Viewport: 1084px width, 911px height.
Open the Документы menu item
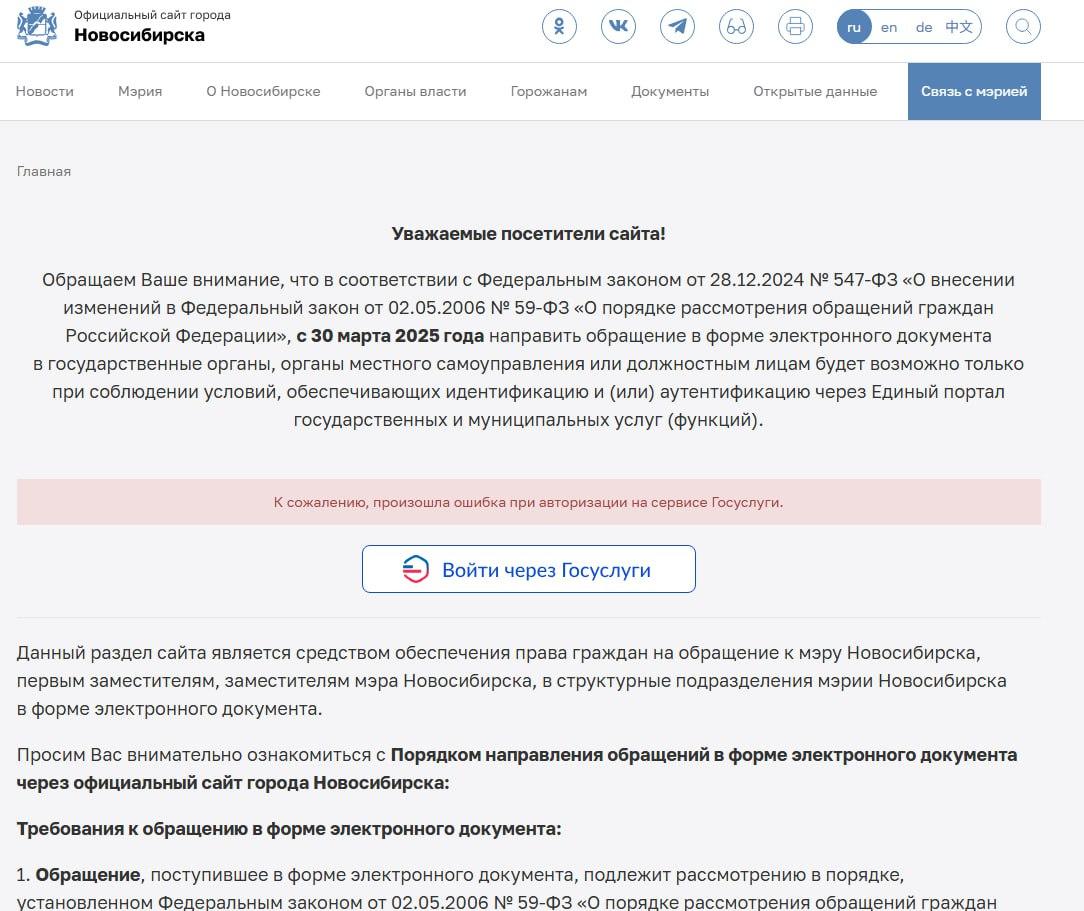(x=670, y=91)
